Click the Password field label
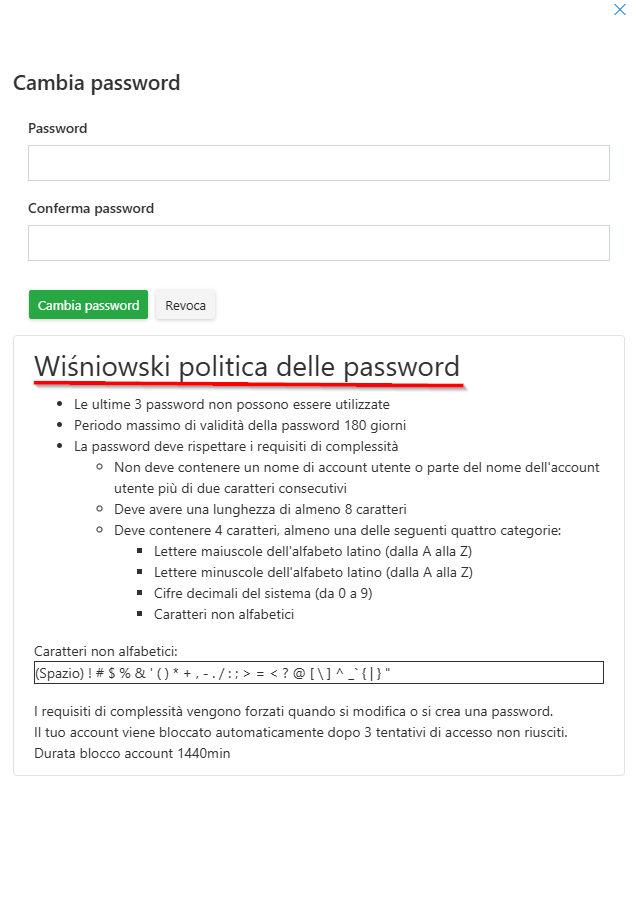The width and height of the screenshot is (636, 911). [x=58, y=128]
